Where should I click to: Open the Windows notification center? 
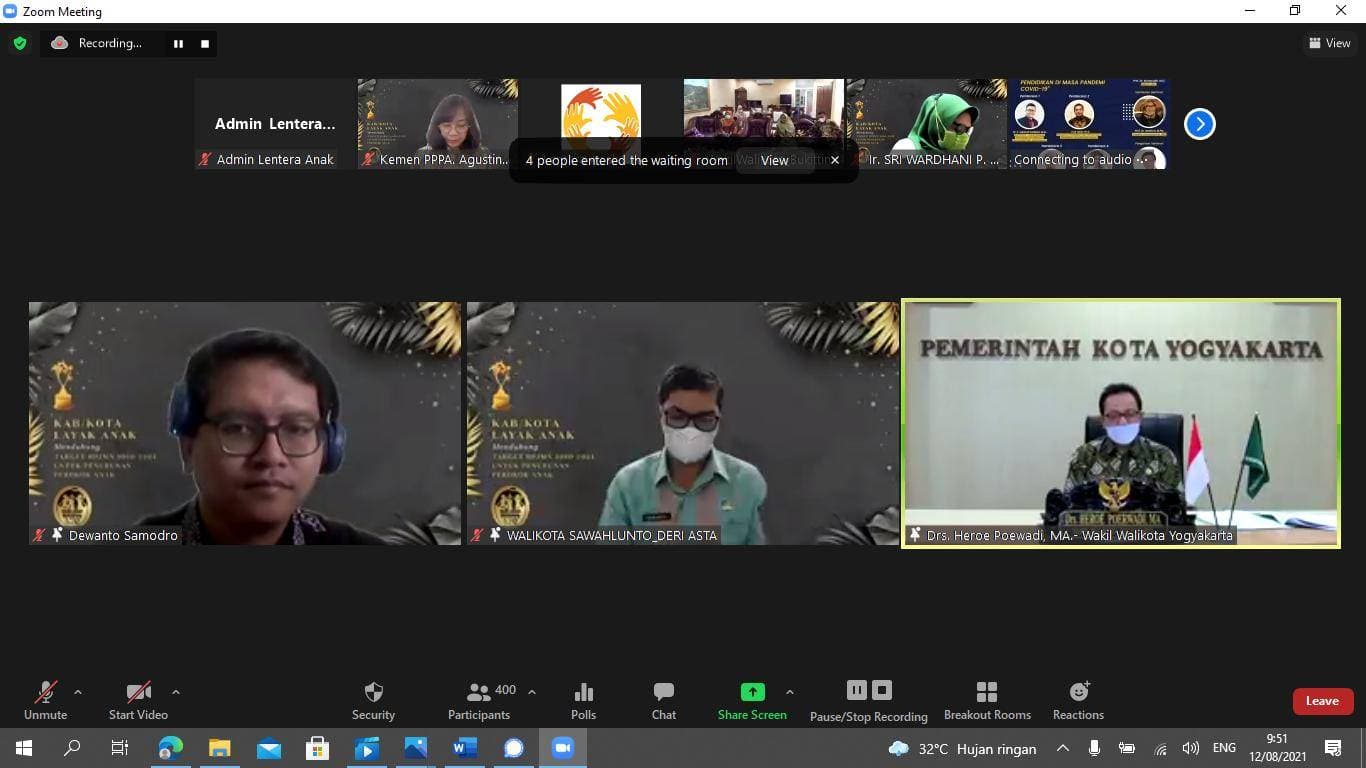pyautogui.click(x=1332, y=748)
